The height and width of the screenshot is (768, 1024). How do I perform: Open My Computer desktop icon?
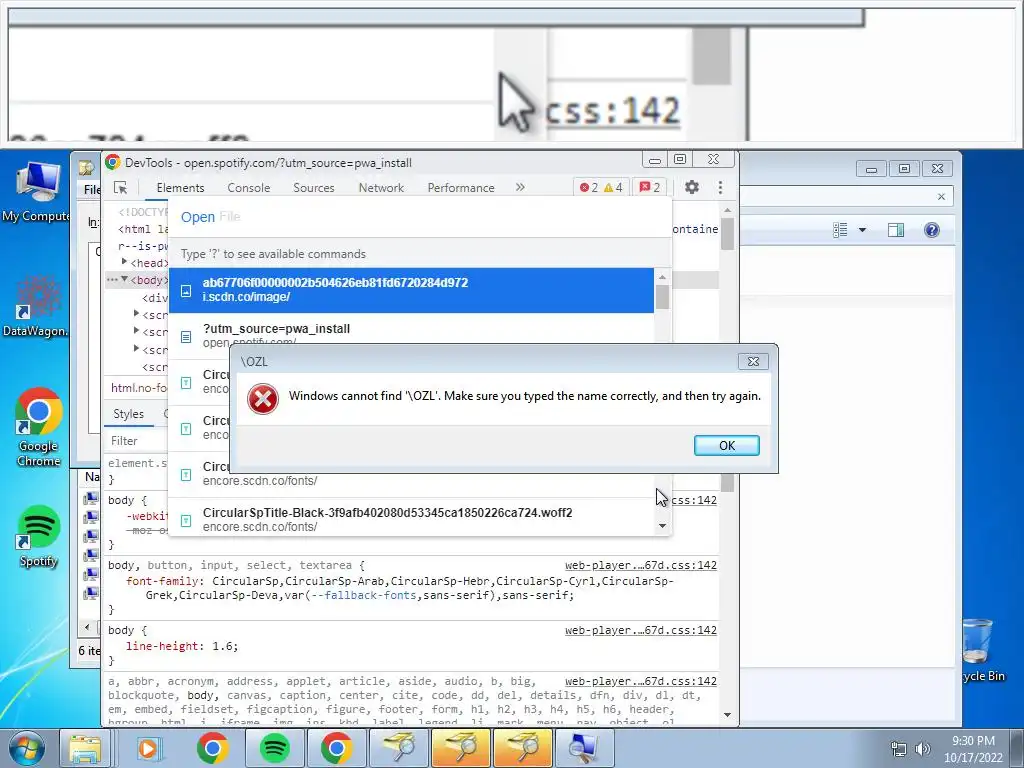tap(37, 191)
